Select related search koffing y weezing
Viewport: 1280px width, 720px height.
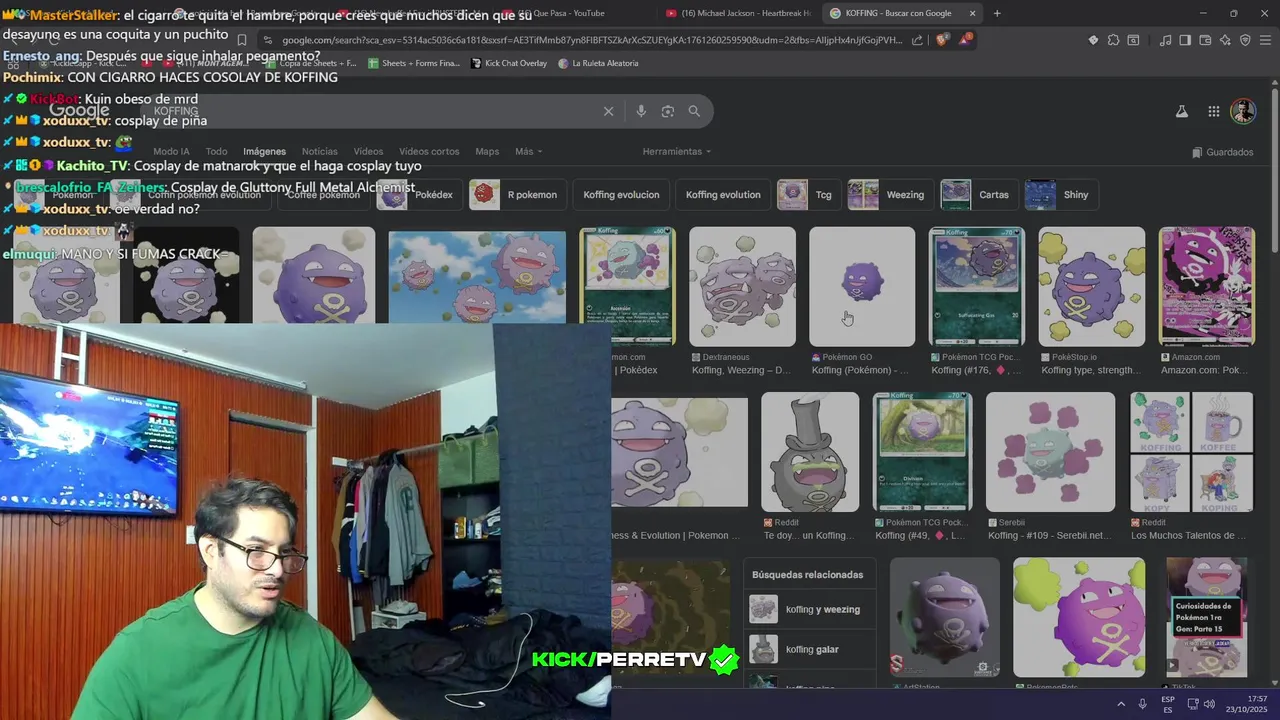tap(811, 609)
